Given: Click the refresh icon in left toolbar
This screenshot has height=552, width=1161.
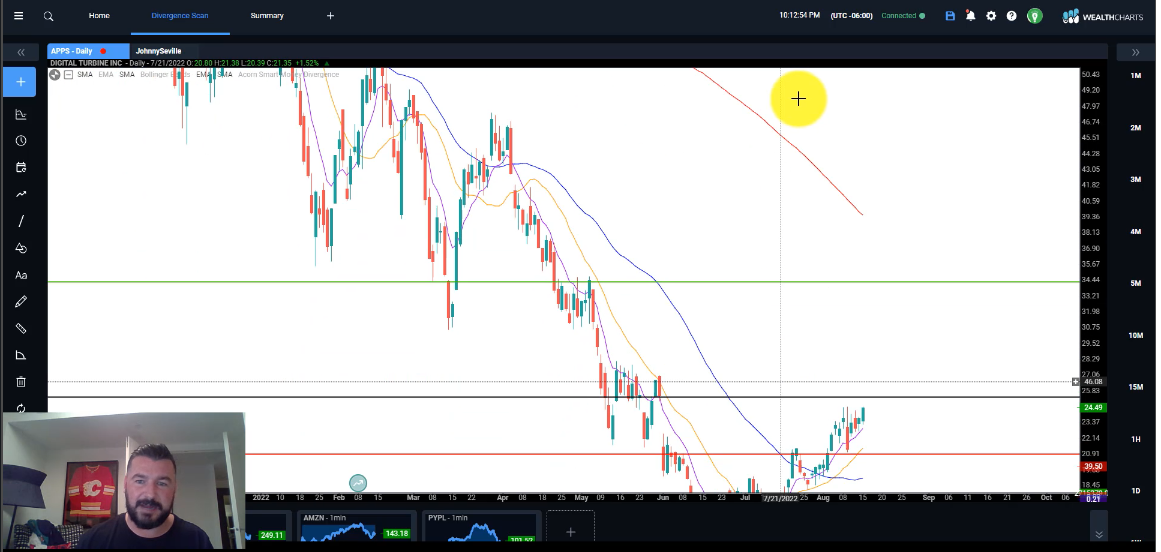Looking at the screenshot, I should (x=21, y=408).
